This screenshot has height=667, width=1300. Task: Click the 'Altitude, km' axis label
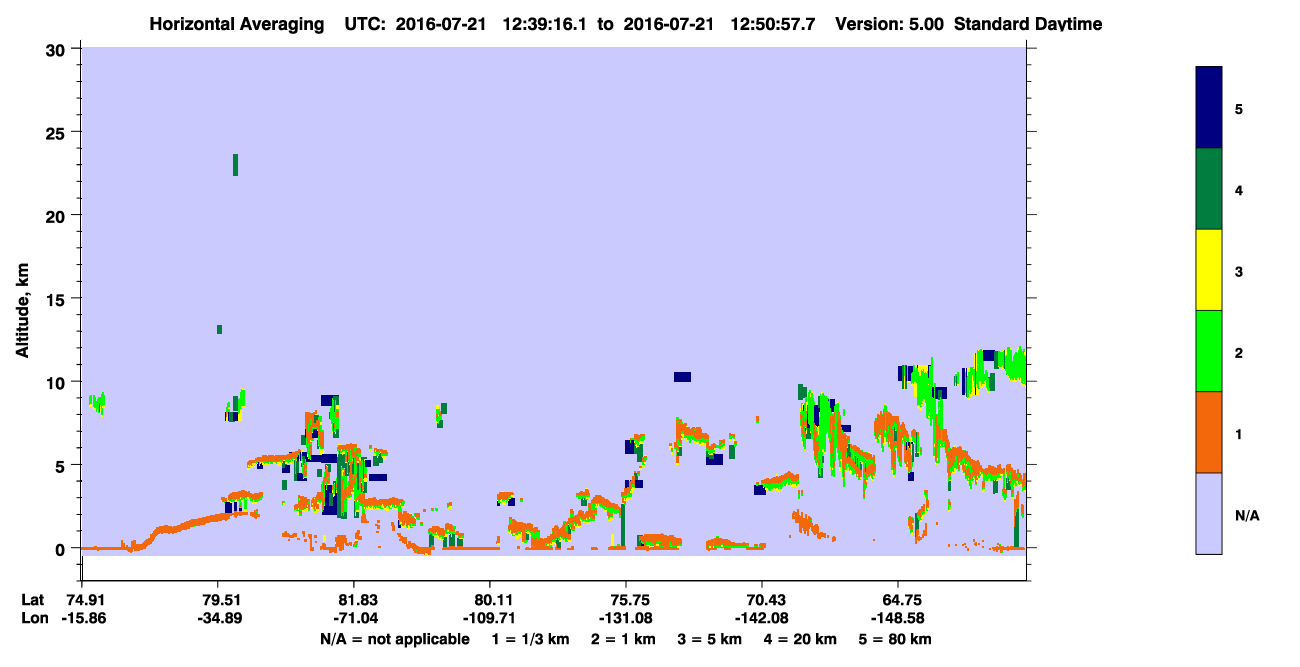click(22, 310)
